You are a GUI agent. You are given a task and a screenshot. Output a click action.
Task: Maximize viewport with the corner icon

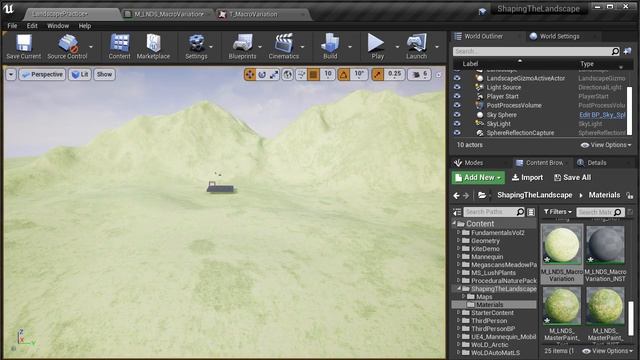pyautogui.click(x=438, y=75)
